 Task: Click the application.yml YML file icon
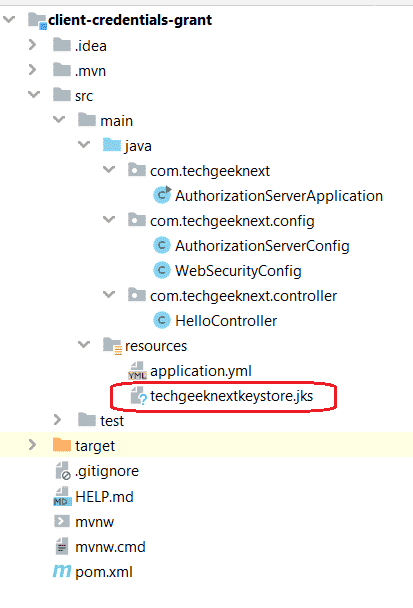pyautogui.click(x=137, y=371)
